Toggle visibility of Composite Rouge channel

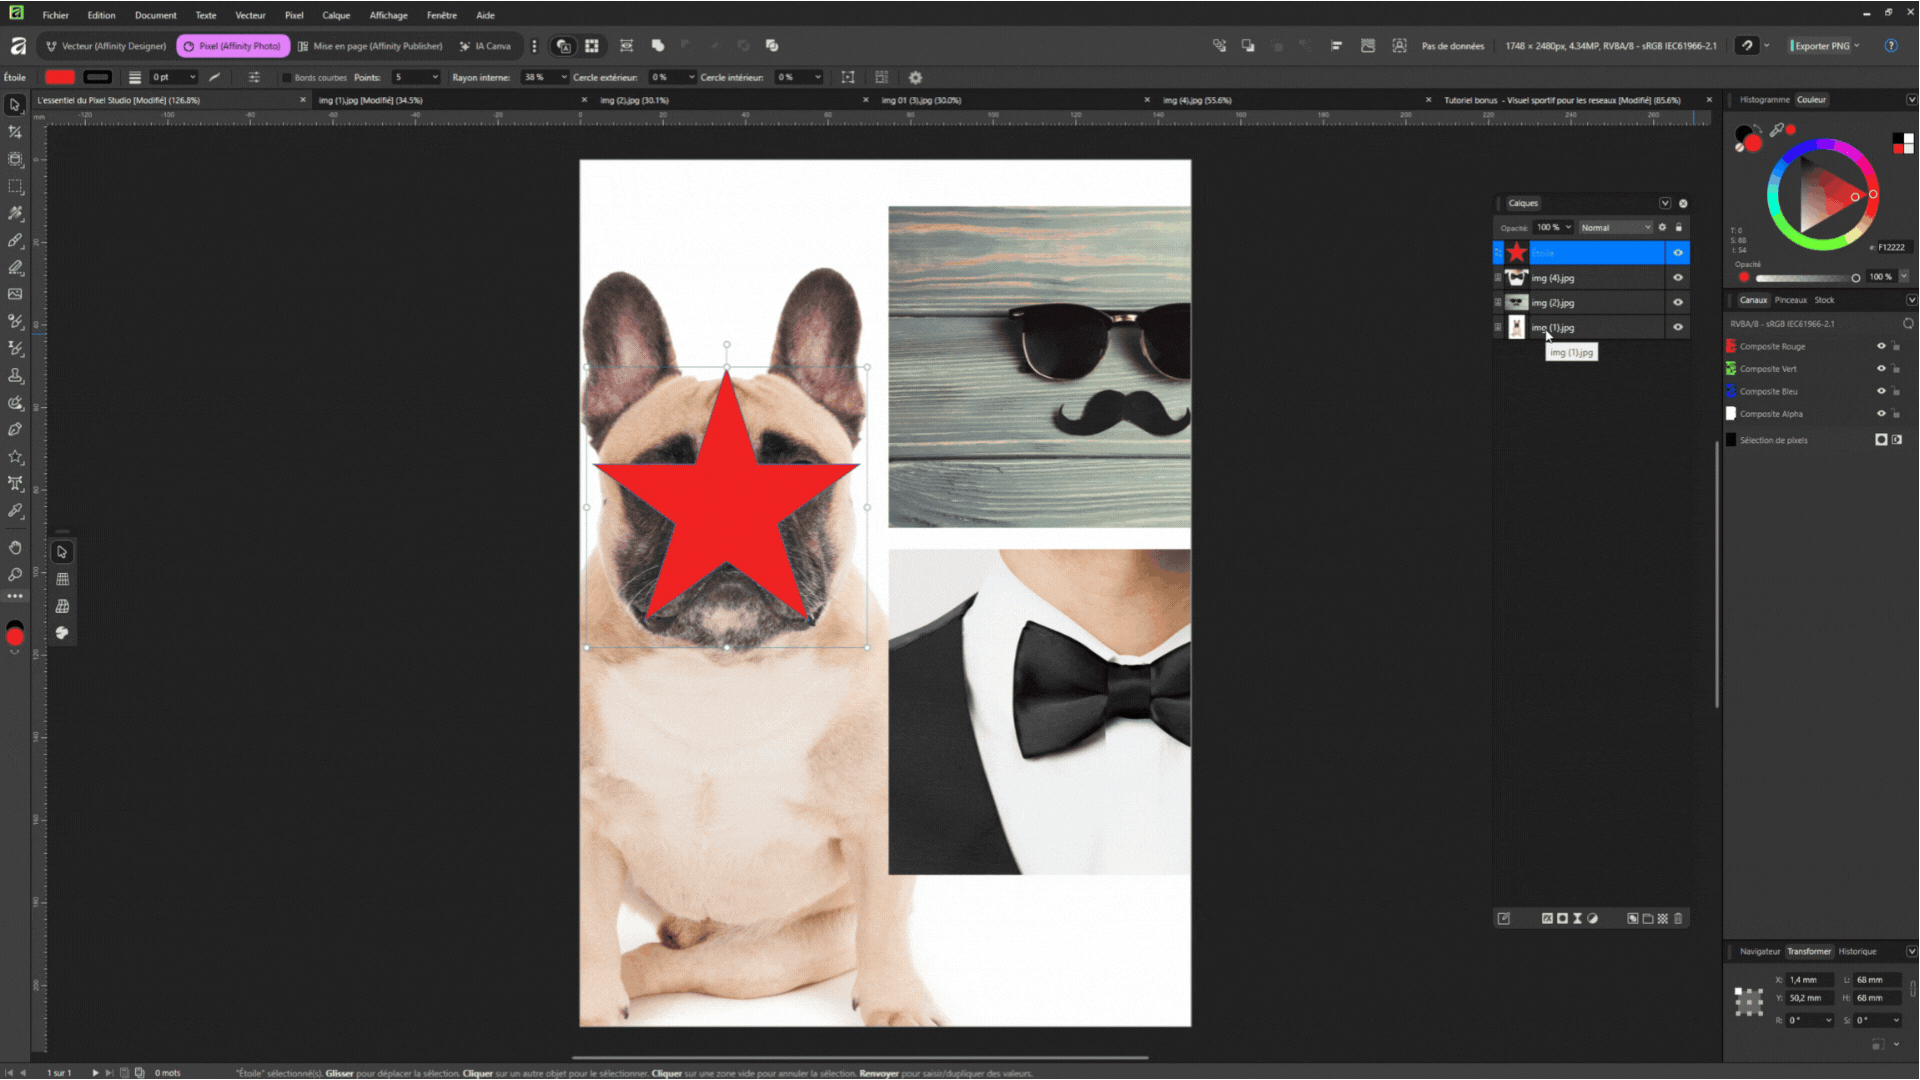tap(1880, 346)
